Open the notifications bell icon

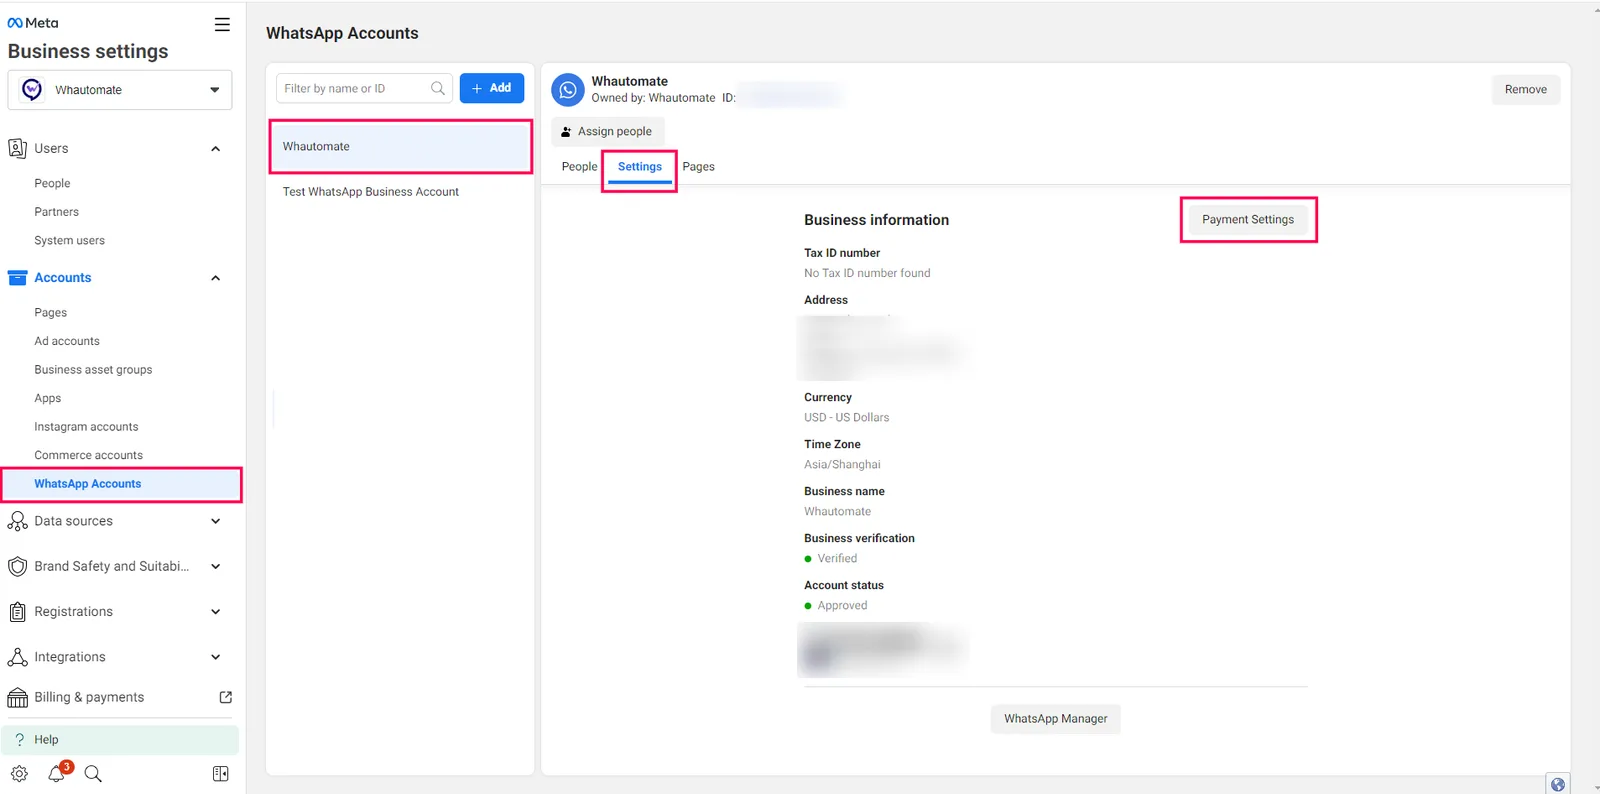pyautogui.click(x=57, y=773)
